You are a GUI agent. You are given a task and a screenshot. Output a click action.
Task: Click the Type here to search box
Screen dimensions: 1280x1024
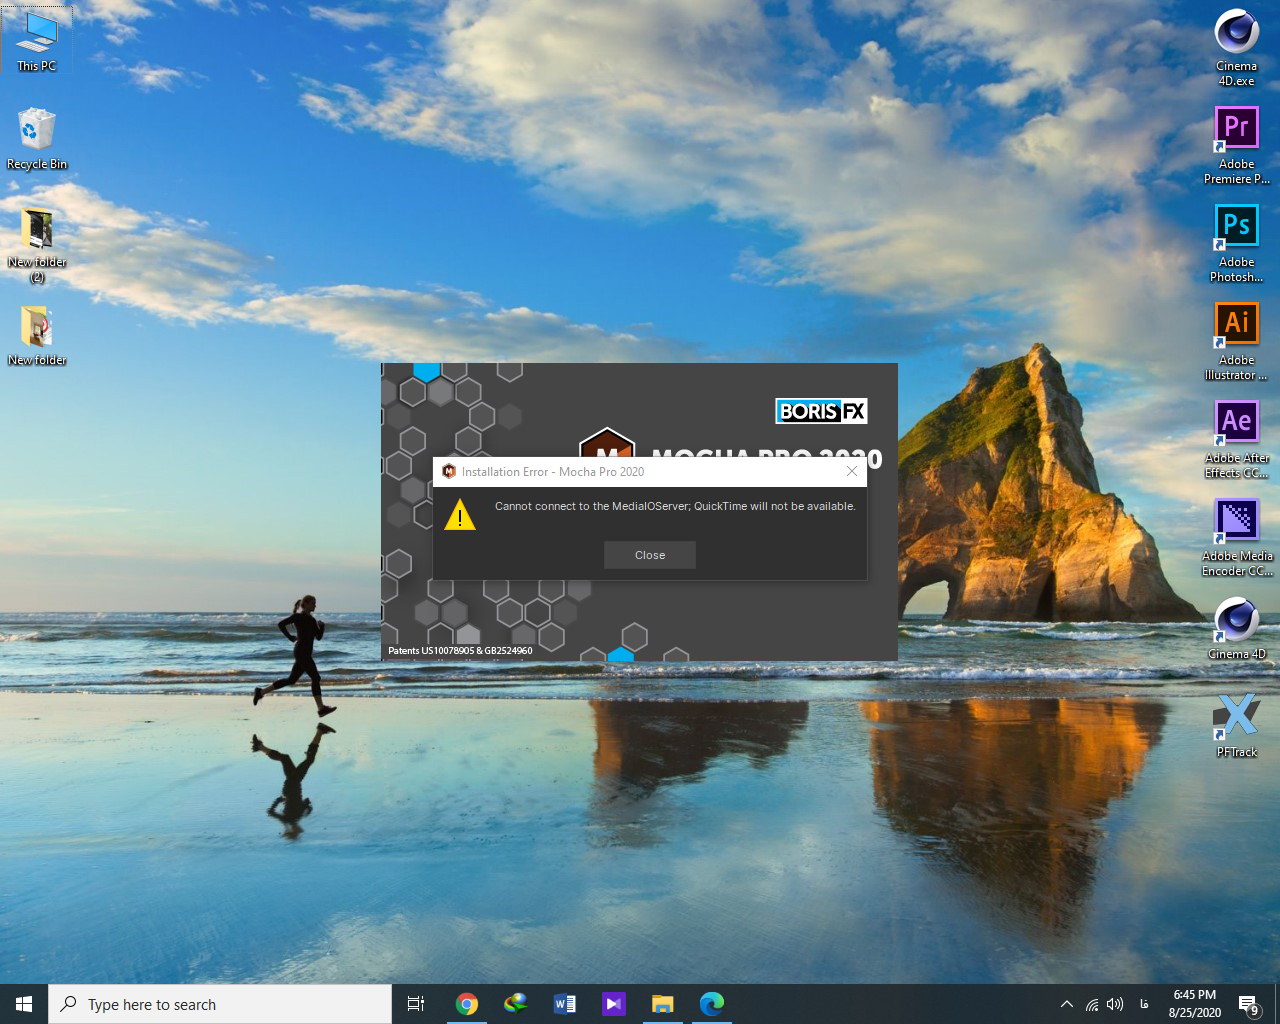[220, 1004]
